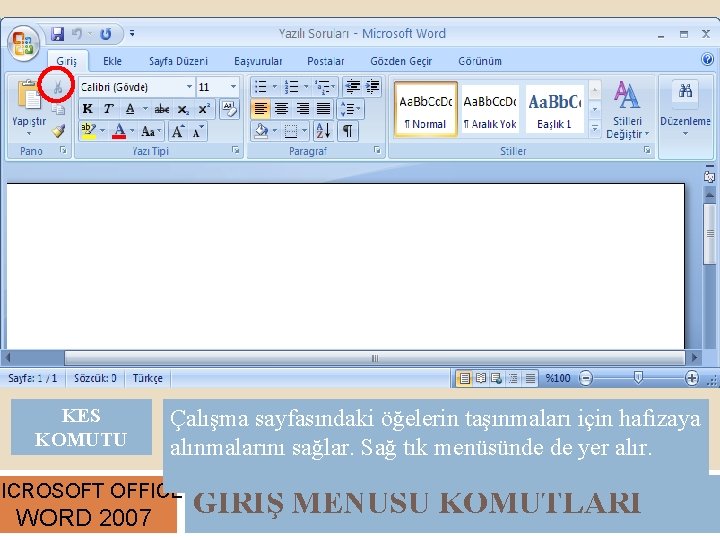The image size is (720, 540).
Task: Toggle bold K formatting
Action: coord(88,109)
